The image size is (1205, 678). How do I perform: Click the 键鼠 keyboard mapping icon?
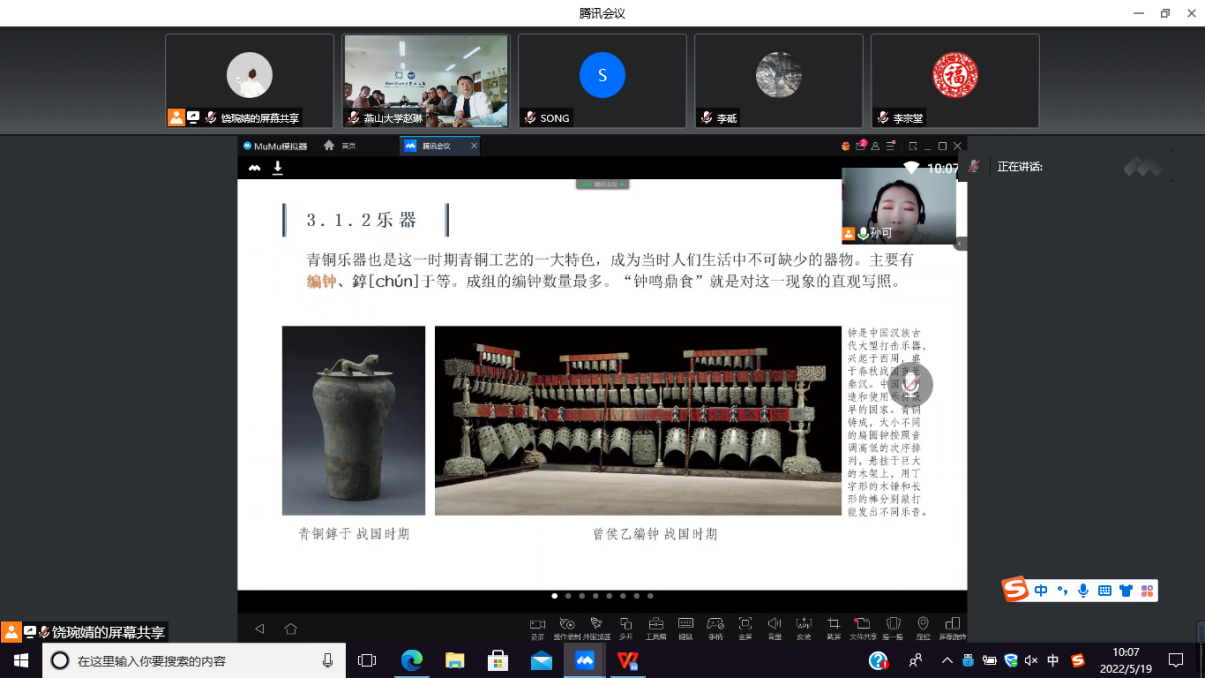[685, 627]
